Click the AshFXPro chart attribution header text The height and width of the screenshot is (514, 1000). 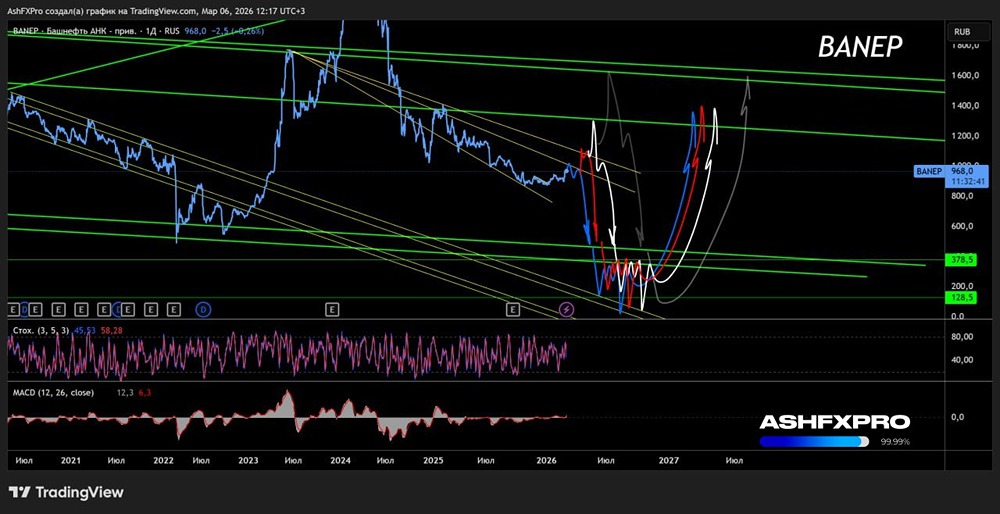coord(157,10)
